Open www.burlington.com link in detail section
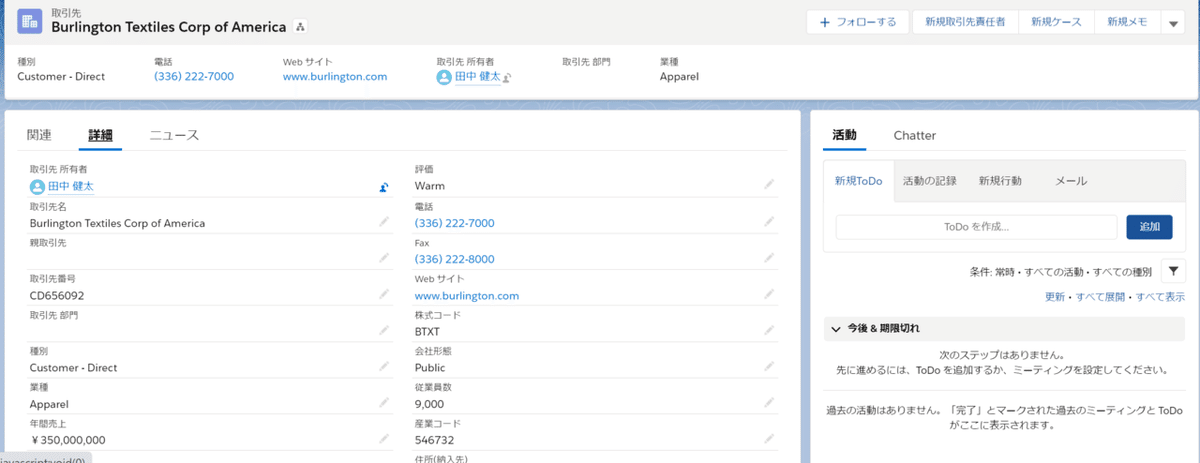 [x=467, y=296]
